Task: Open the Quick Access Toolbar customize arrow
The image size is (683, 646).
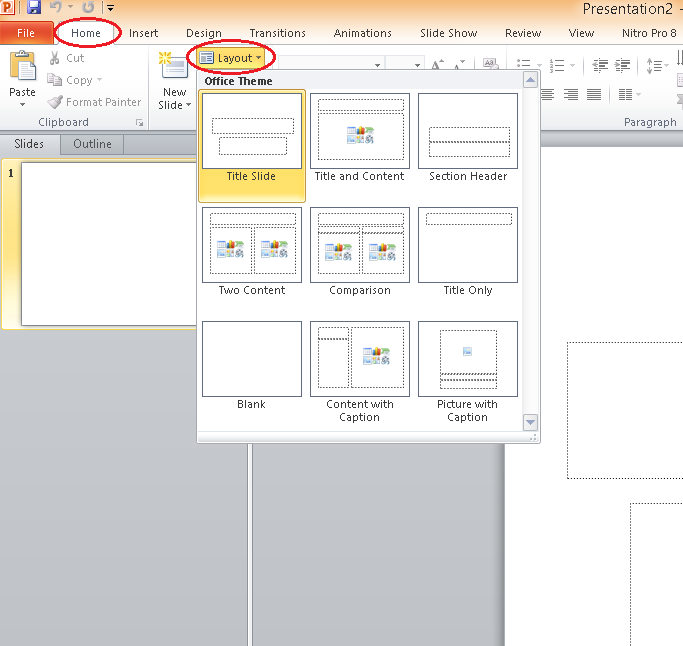Action: [110, 9]
